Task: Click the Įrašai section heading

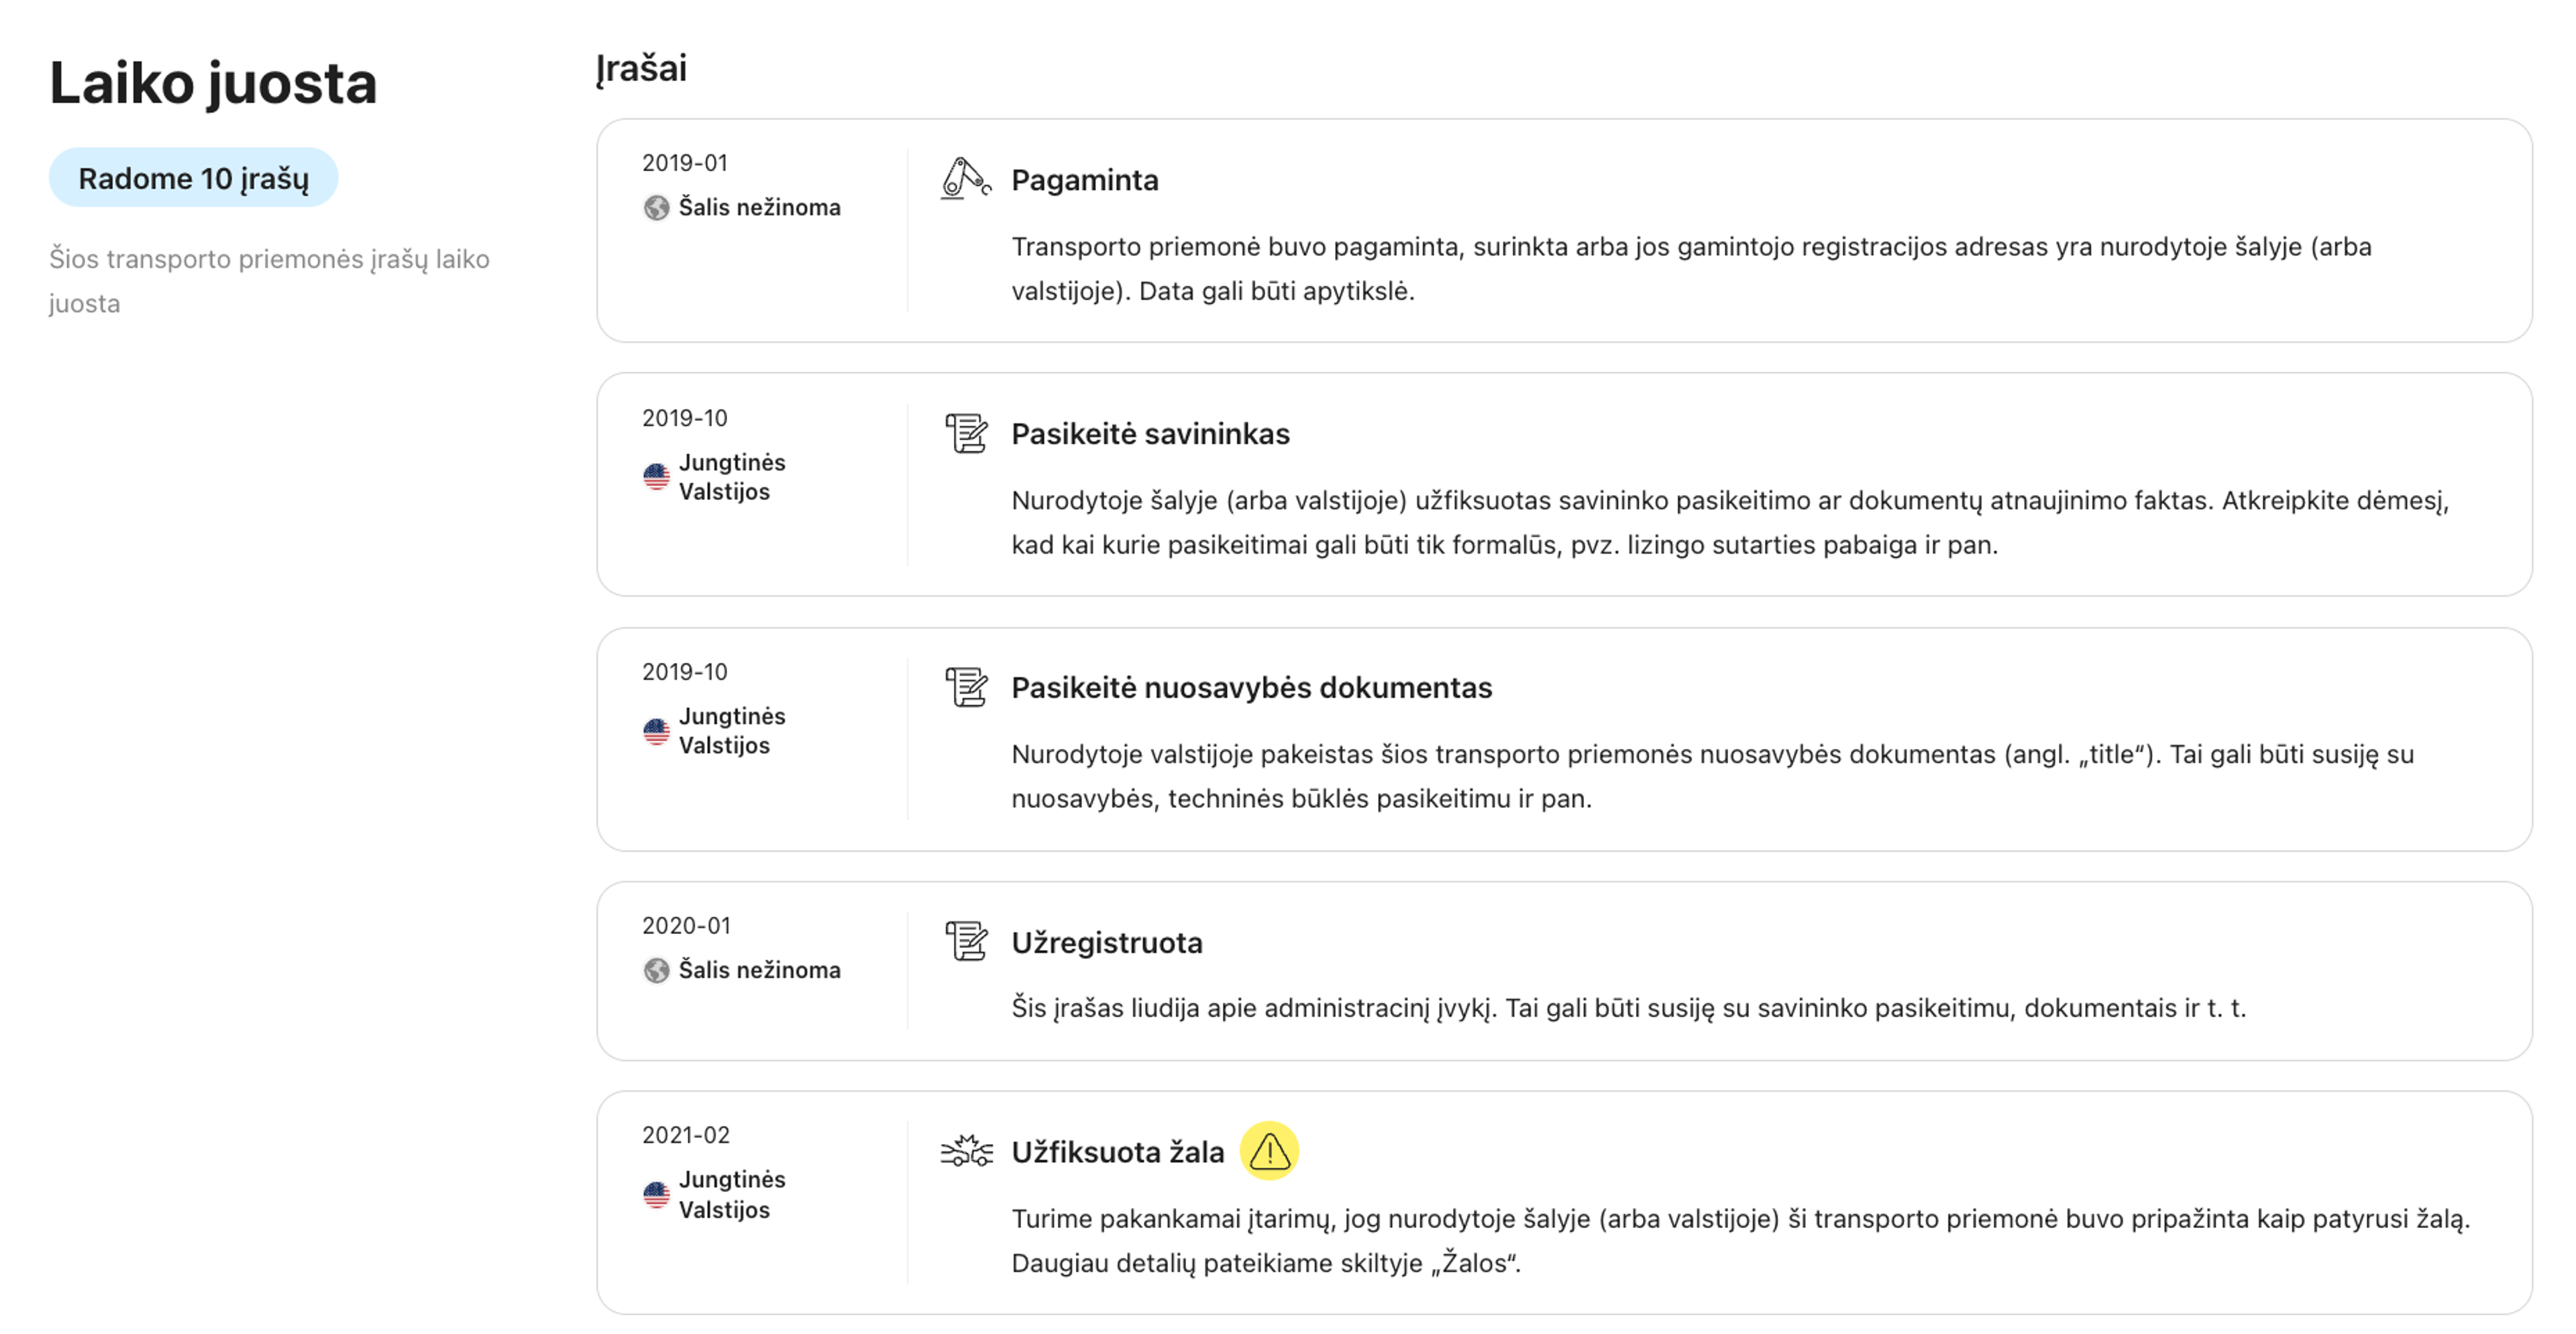Action: point(642,68)
